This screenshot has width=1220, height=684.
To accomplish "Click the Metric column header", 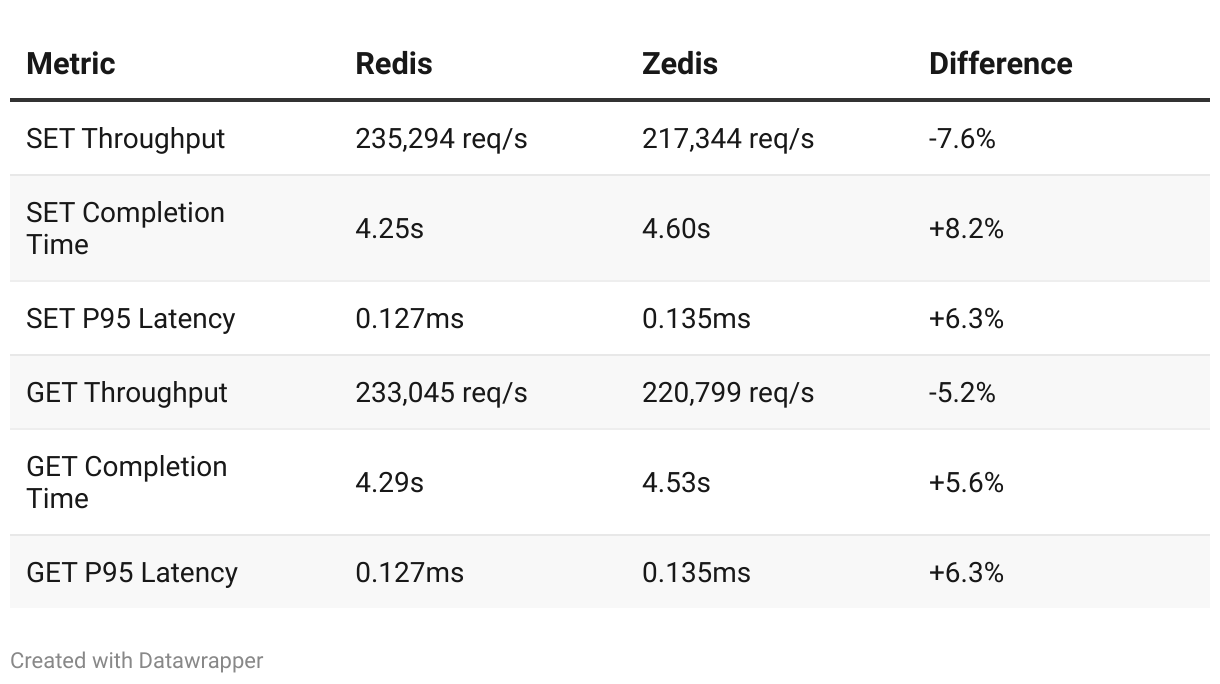I will (x=71, y=64).
